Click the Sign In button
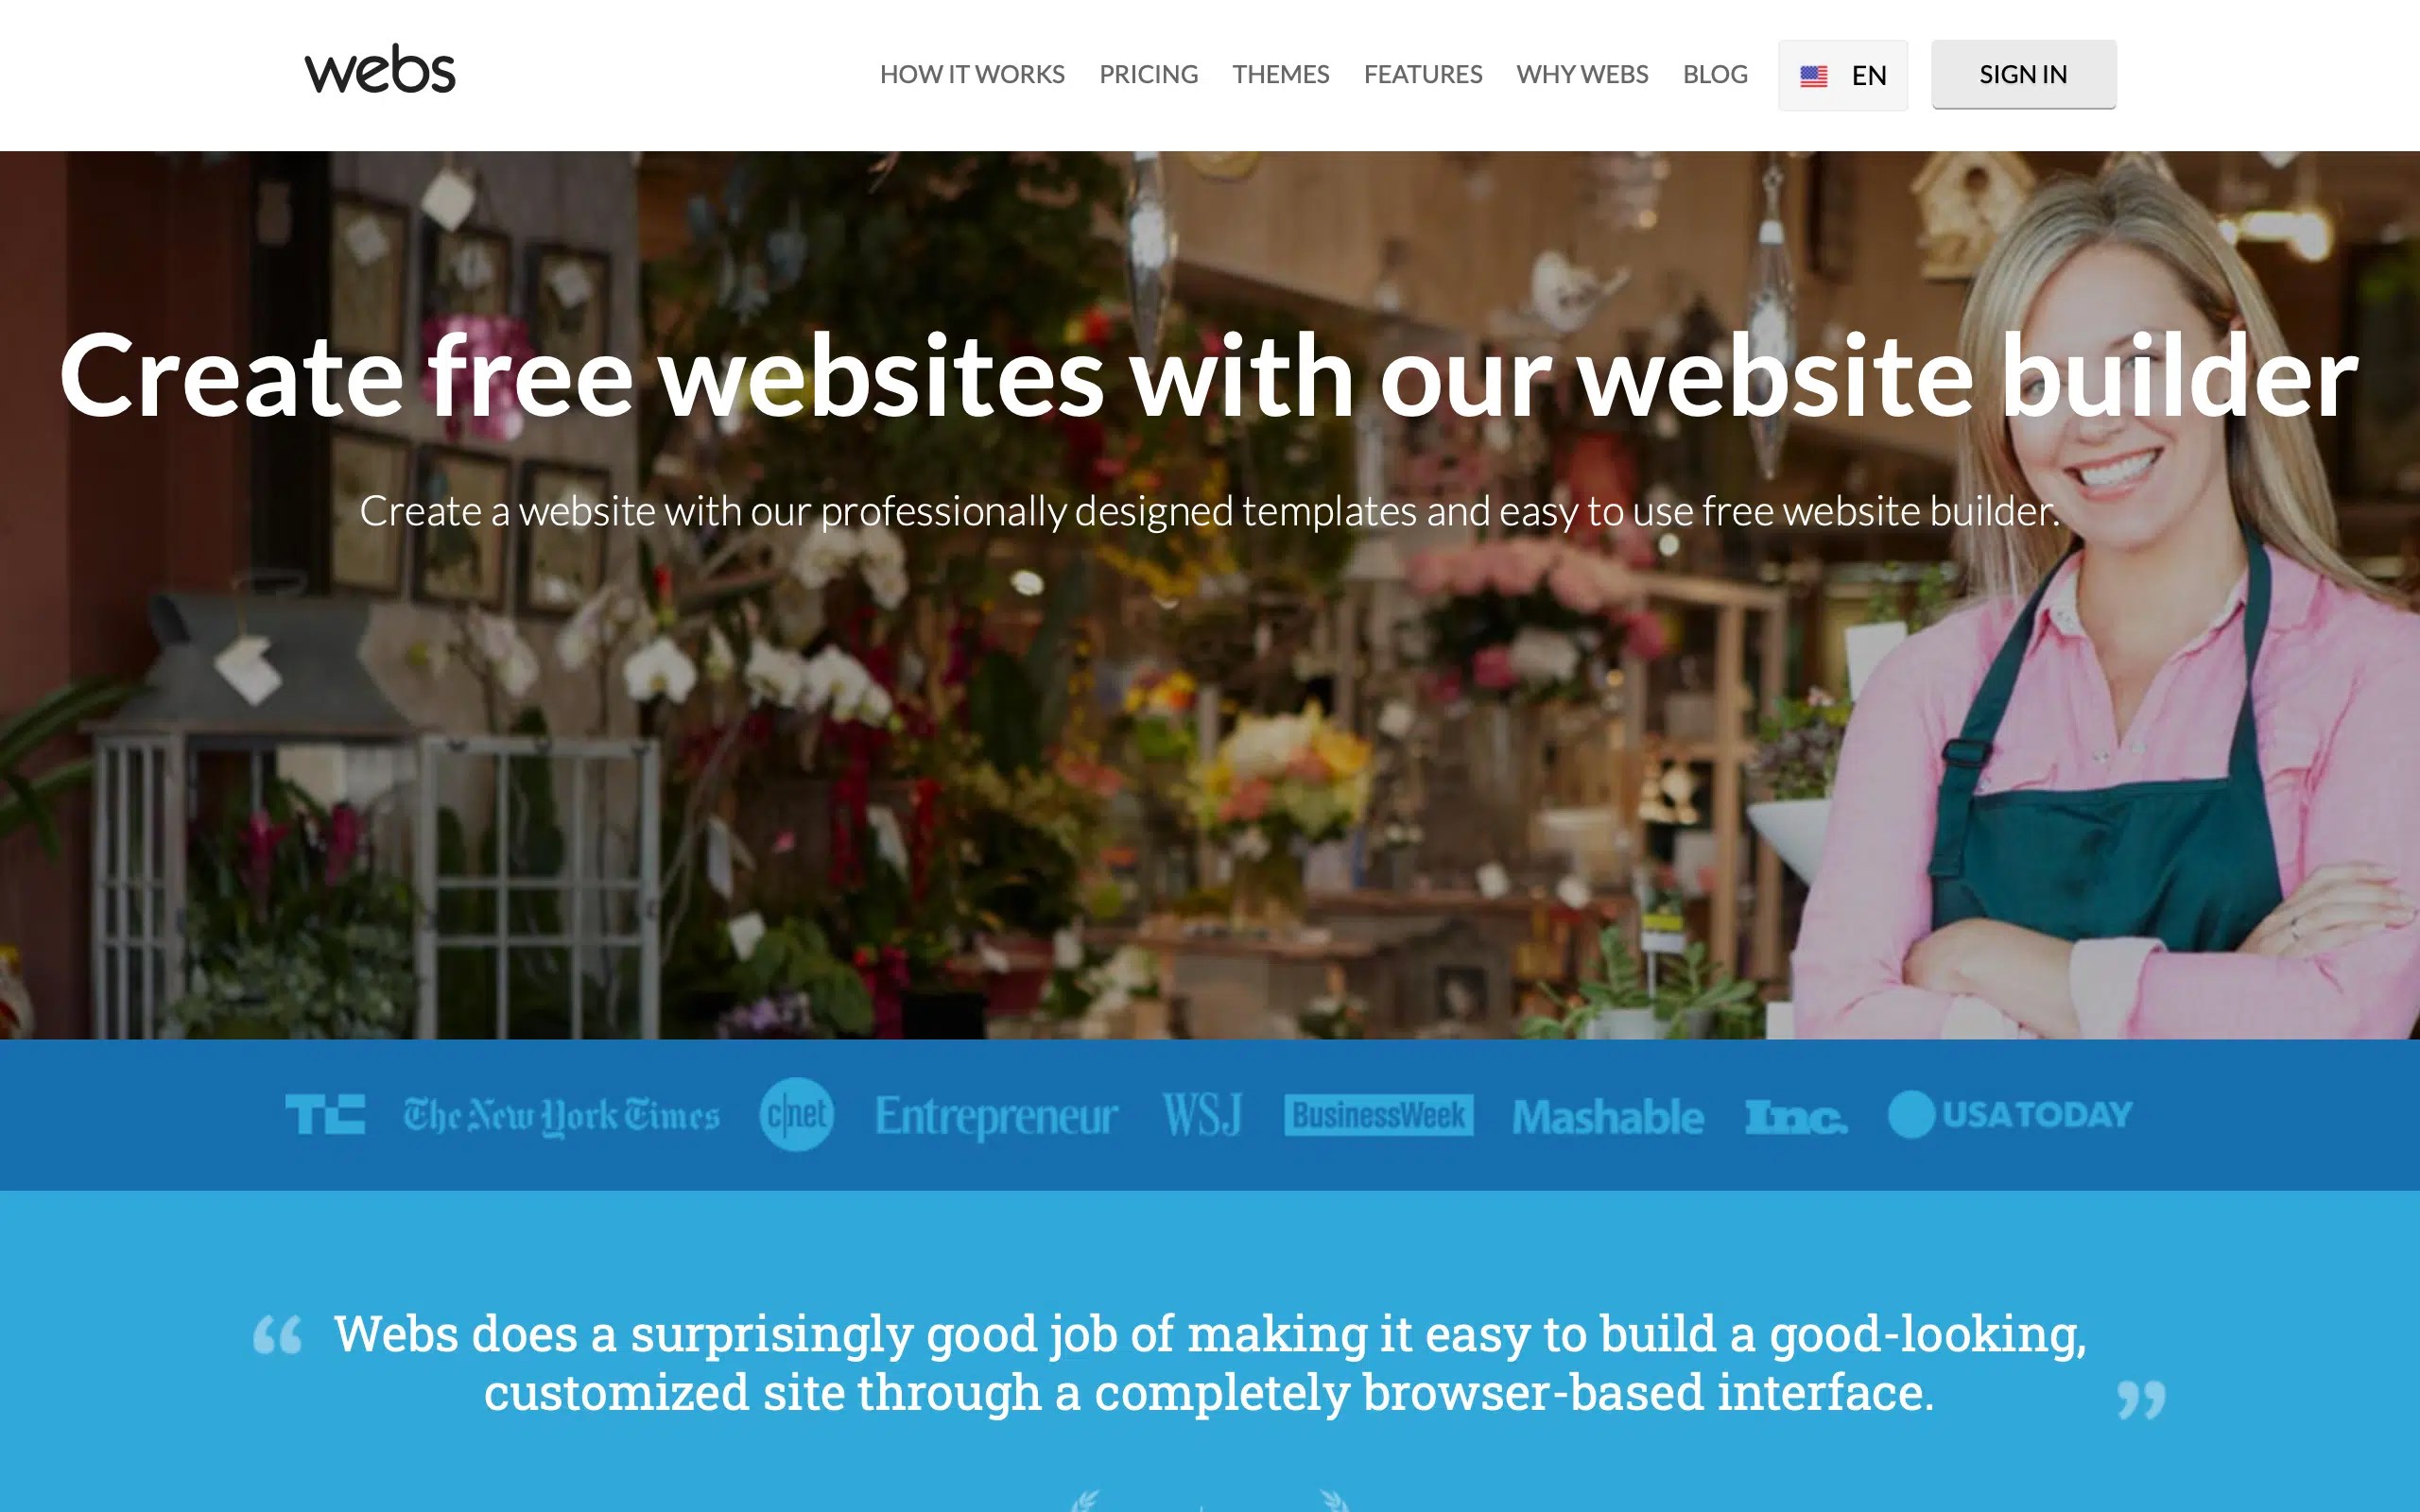This screenshot has width=2420, height=1512. [x=2023, y=74]
